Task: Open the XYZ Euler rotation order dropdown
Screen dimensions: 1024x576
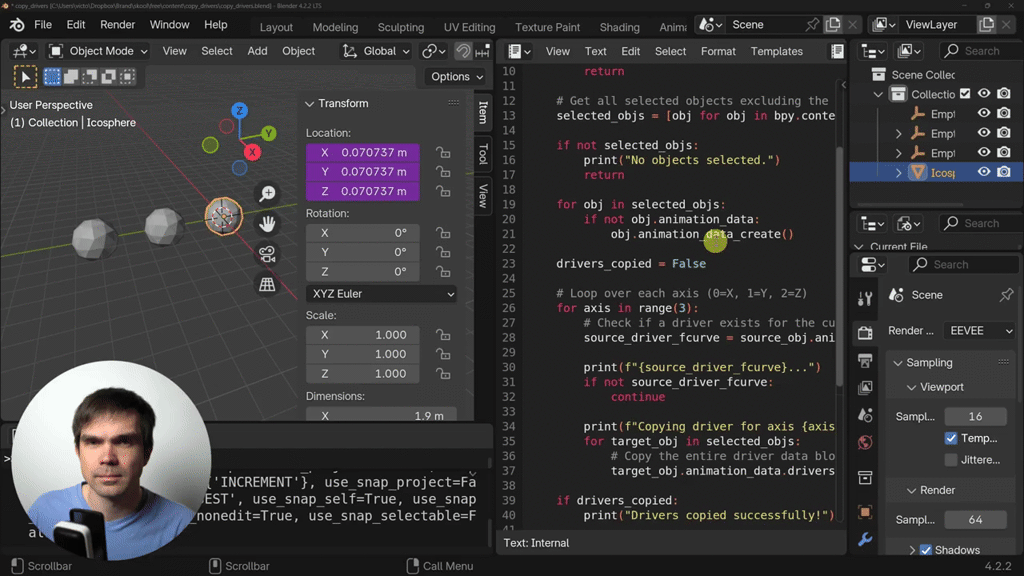Action: (381, 293)
